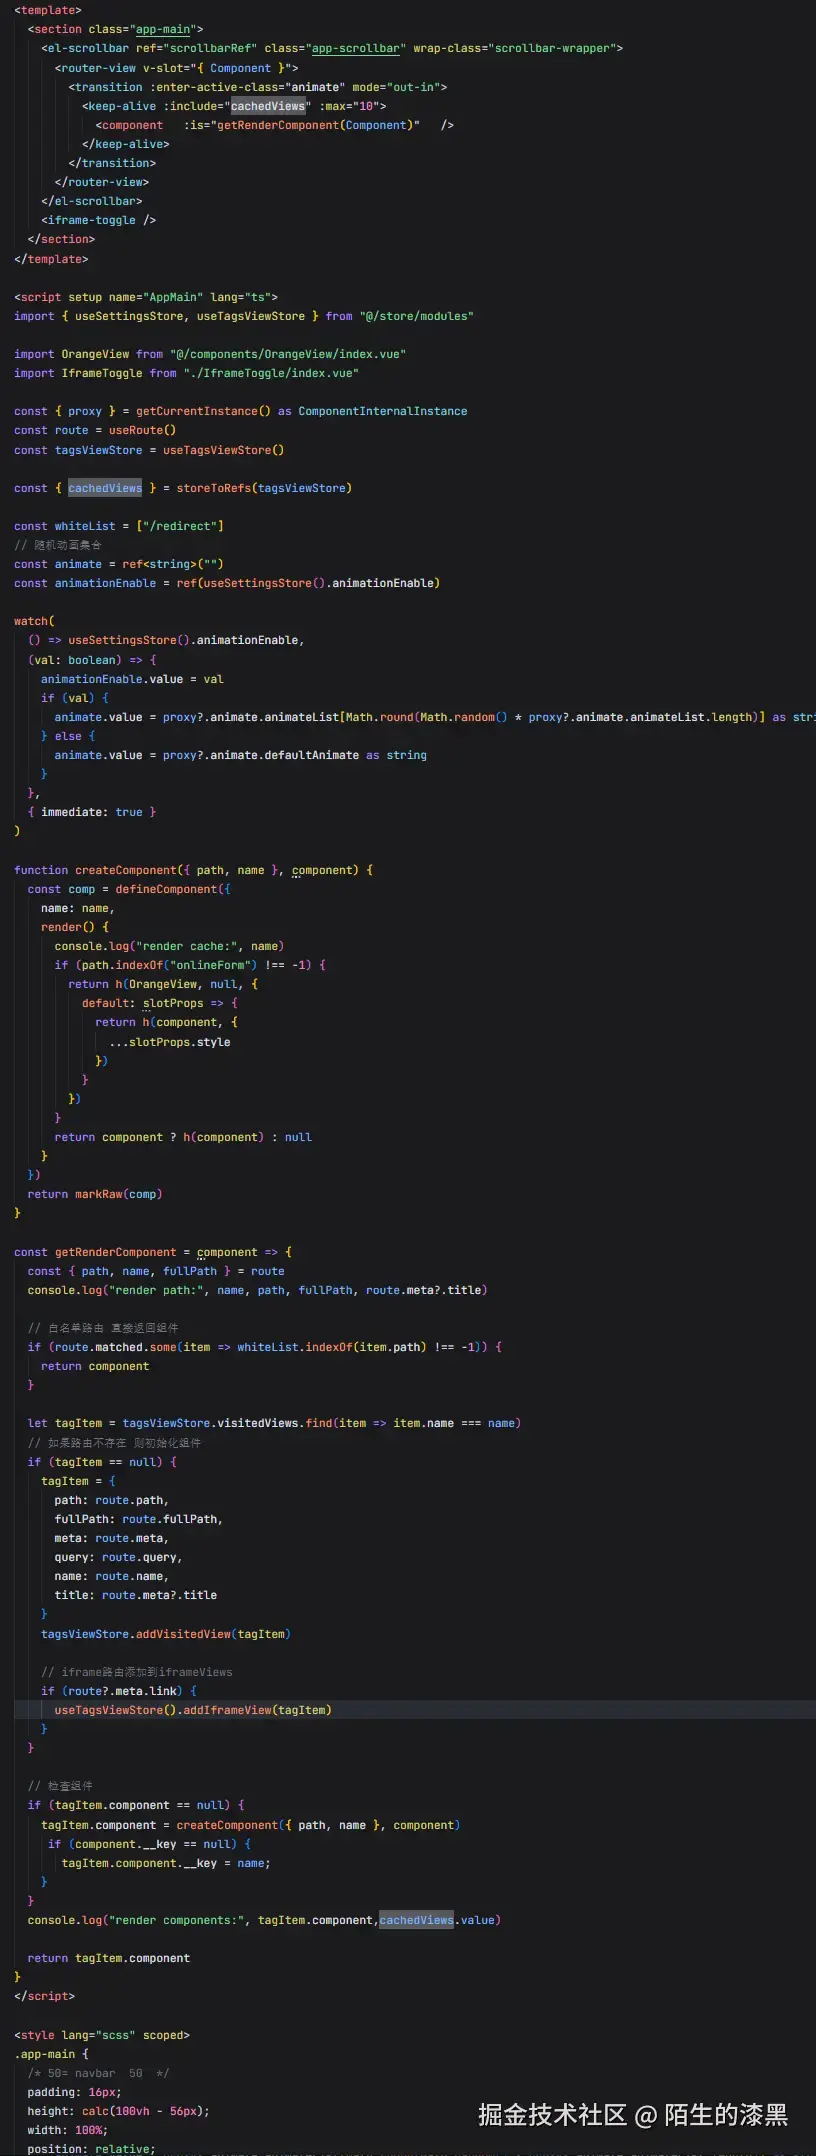Select highlighted cachedViews in keep-alive include attribute

pyautogui.click(x=268, y=106)
